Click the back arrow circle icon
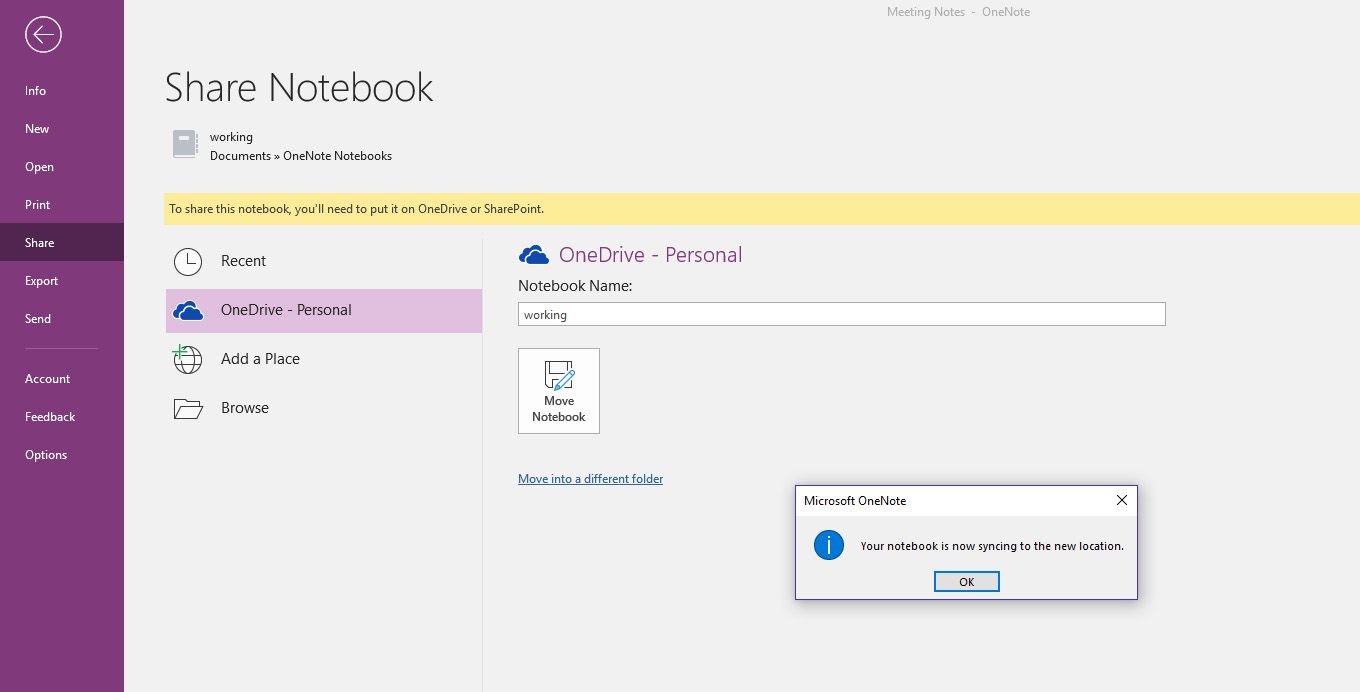Screen dimensions: 1360x692 click(x=43, y=35)
